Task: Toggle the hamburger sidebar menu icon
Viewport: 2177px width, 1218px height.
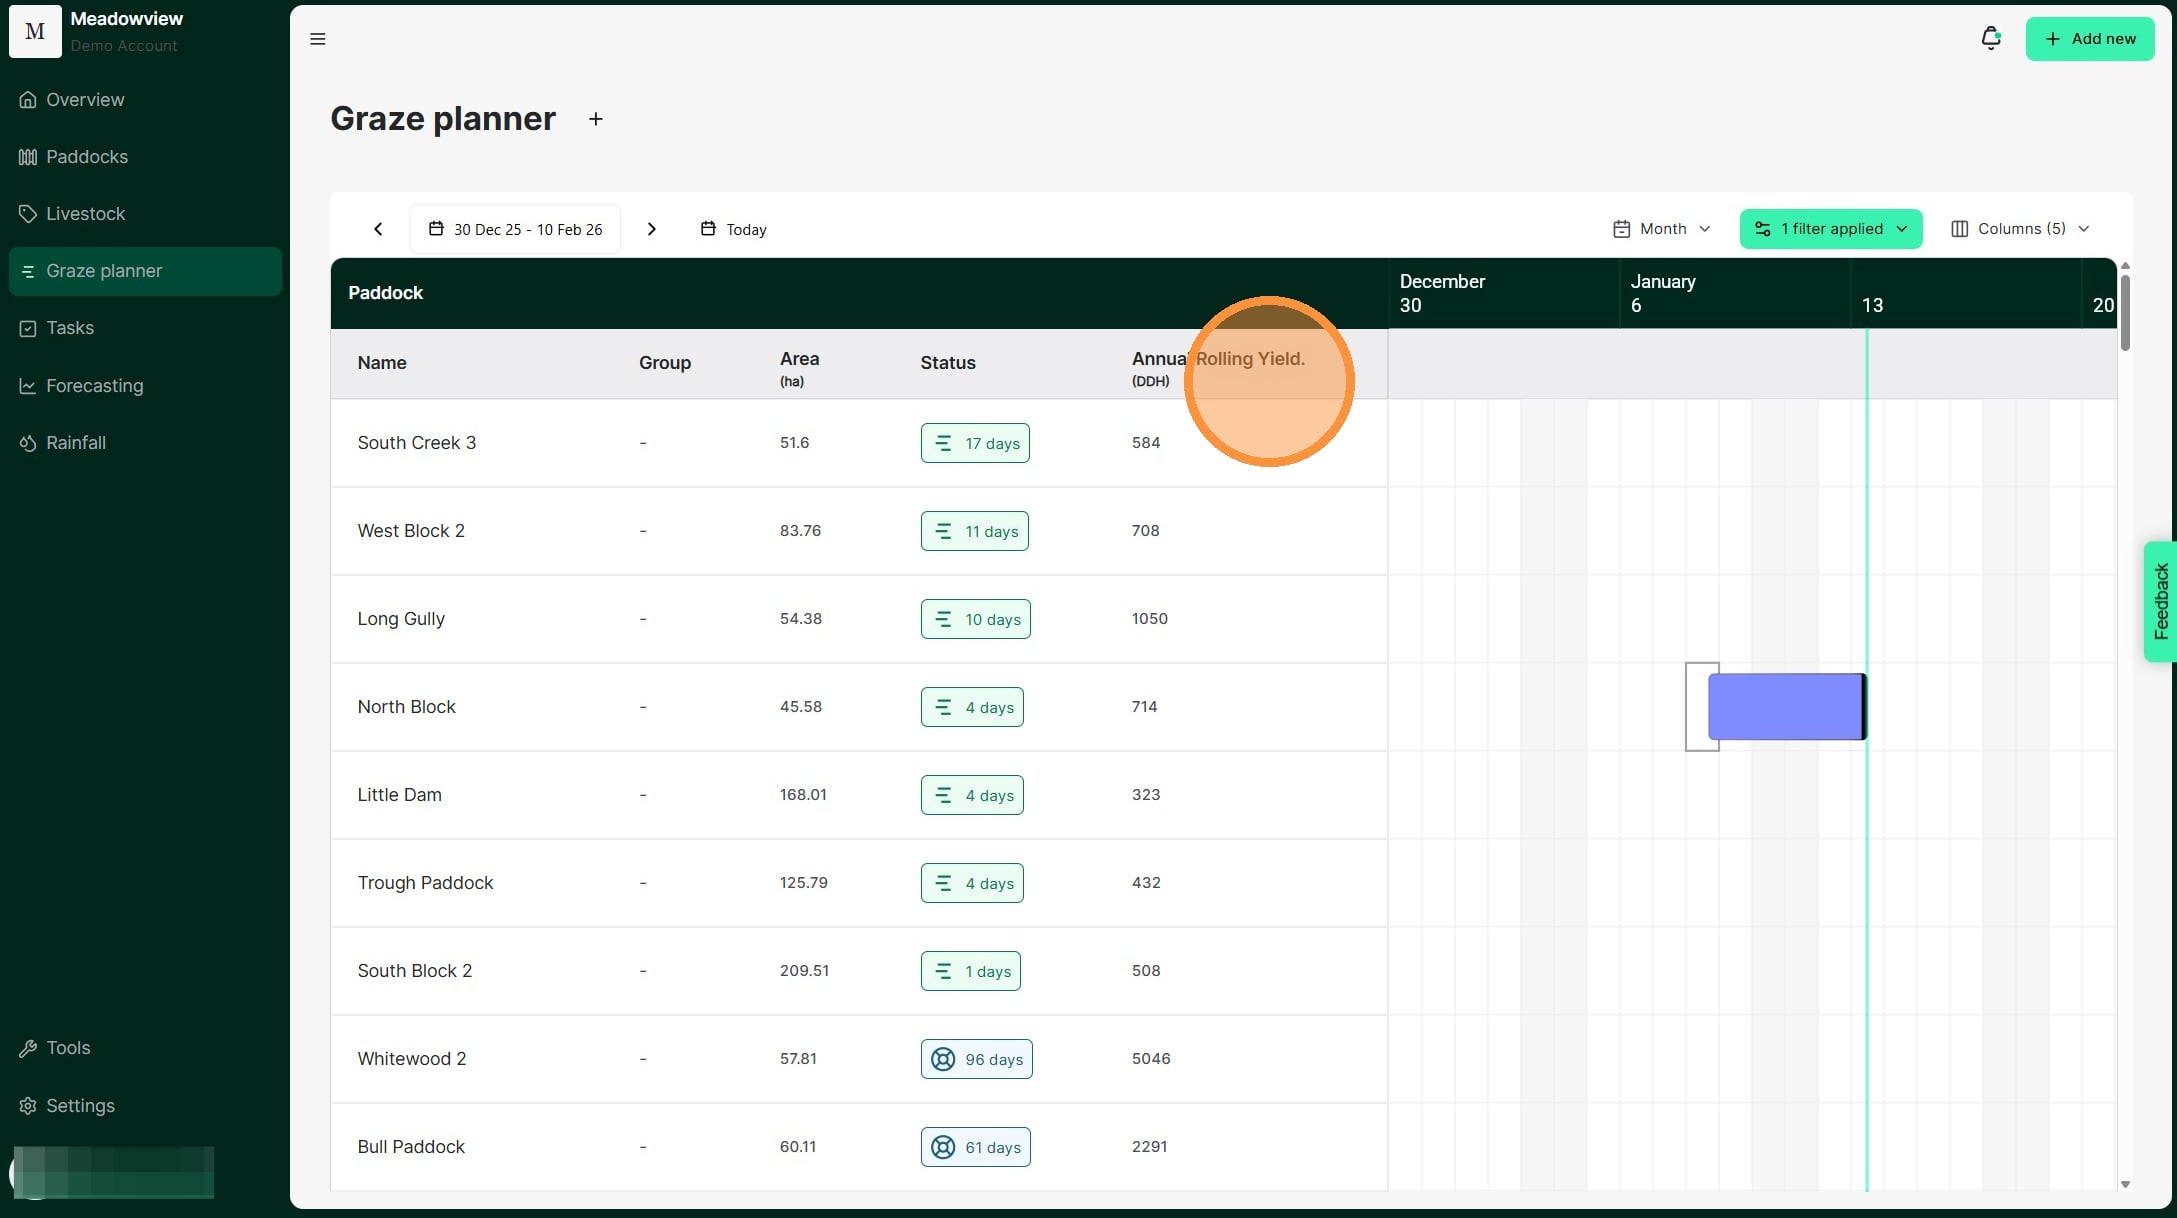Action: point(318,39)
